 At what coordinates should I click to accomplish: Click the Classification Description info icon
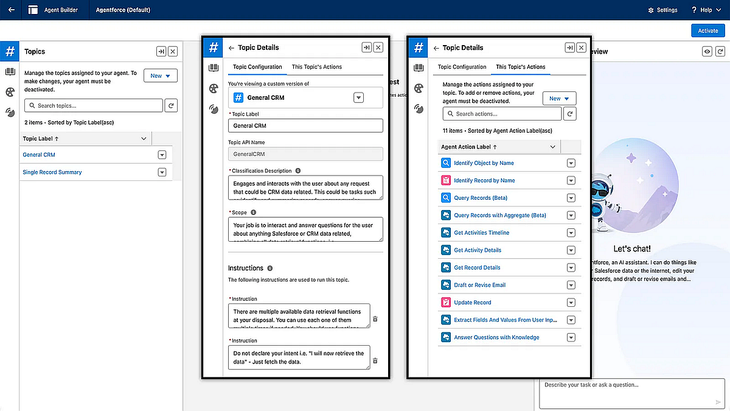pos(300,171)
